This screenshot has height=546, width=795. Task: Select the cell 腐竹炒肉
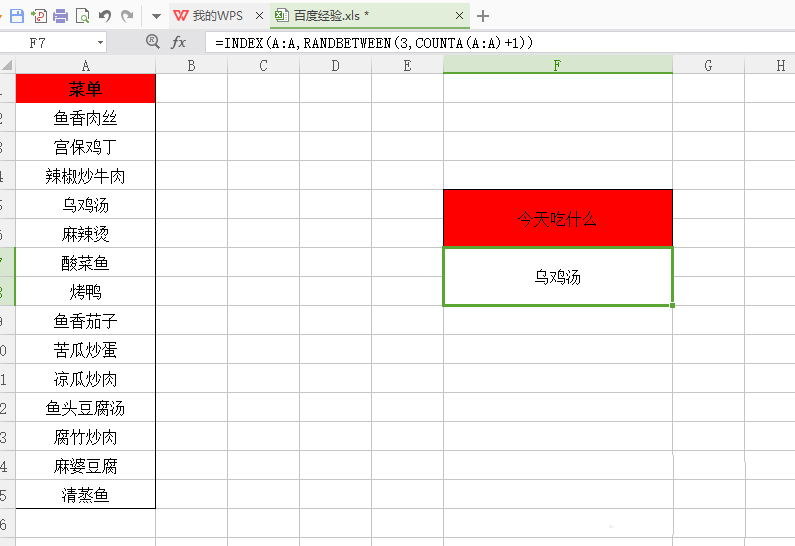coord(86,436)
